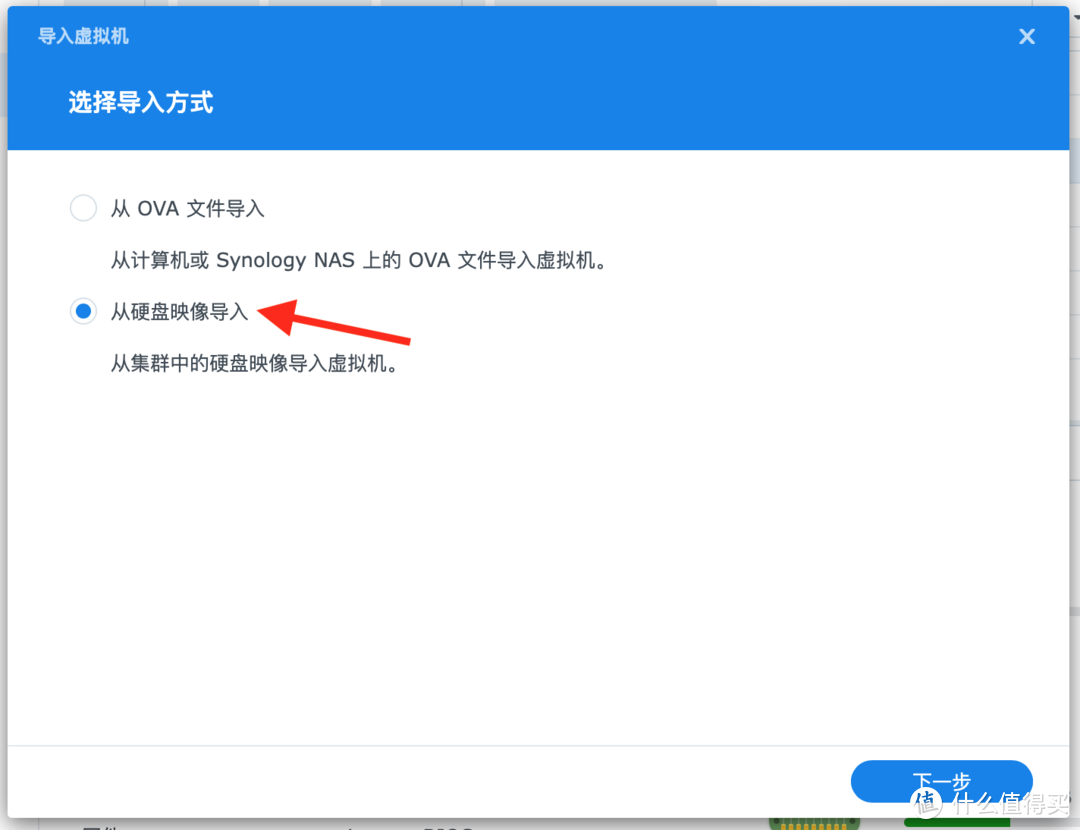
Task: Click the 选择导入方式 heading
Action: point(140,102)
